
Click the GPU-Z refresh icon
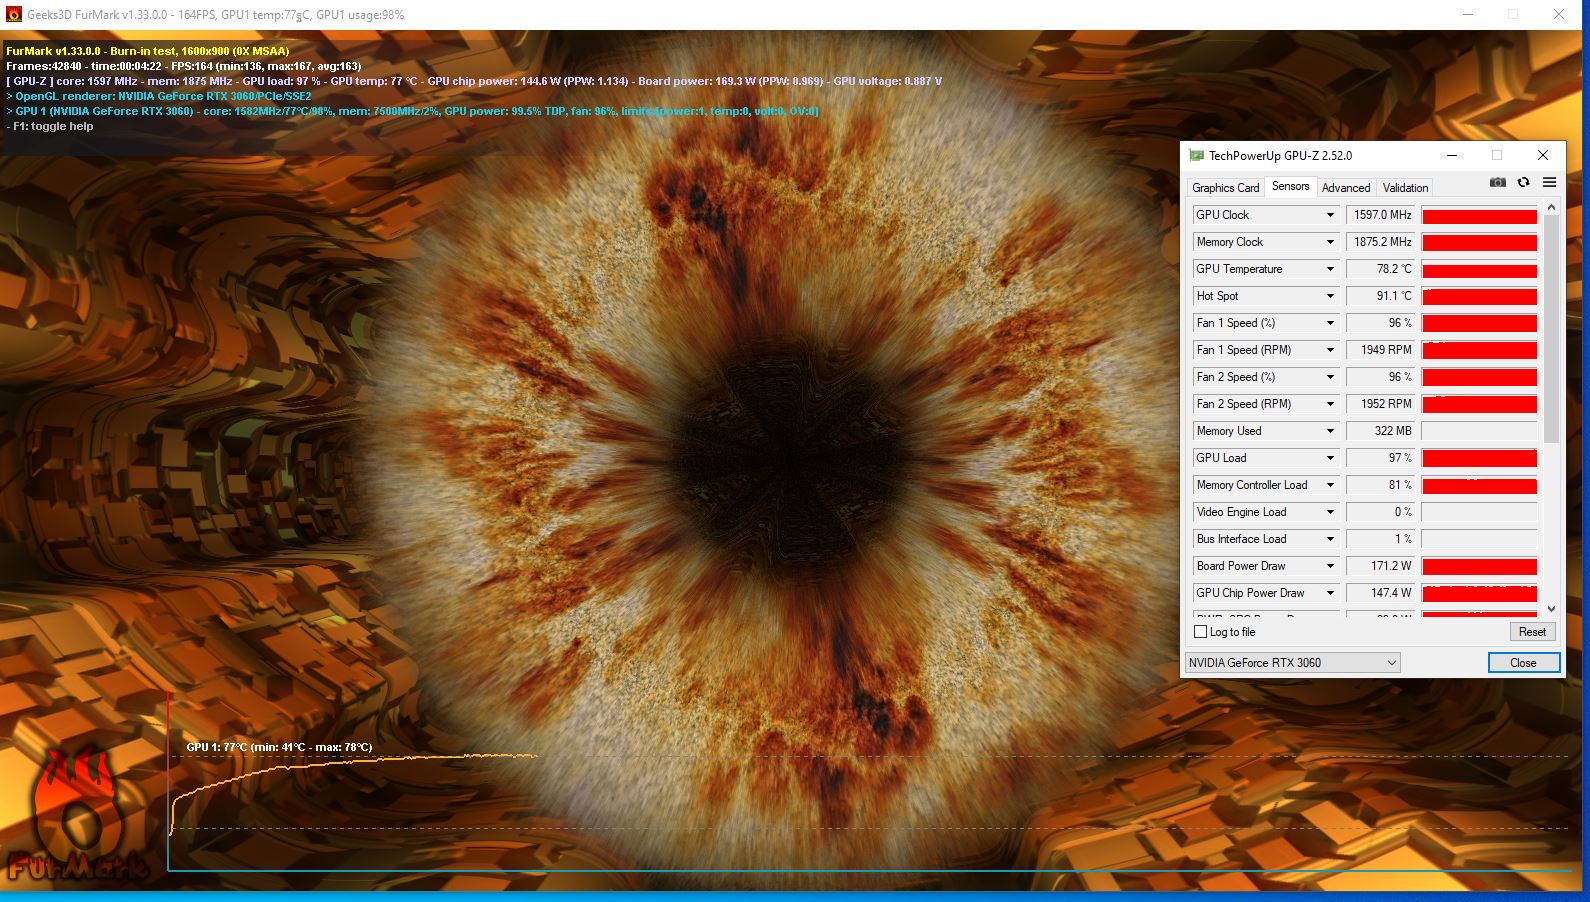[1523, 182]
